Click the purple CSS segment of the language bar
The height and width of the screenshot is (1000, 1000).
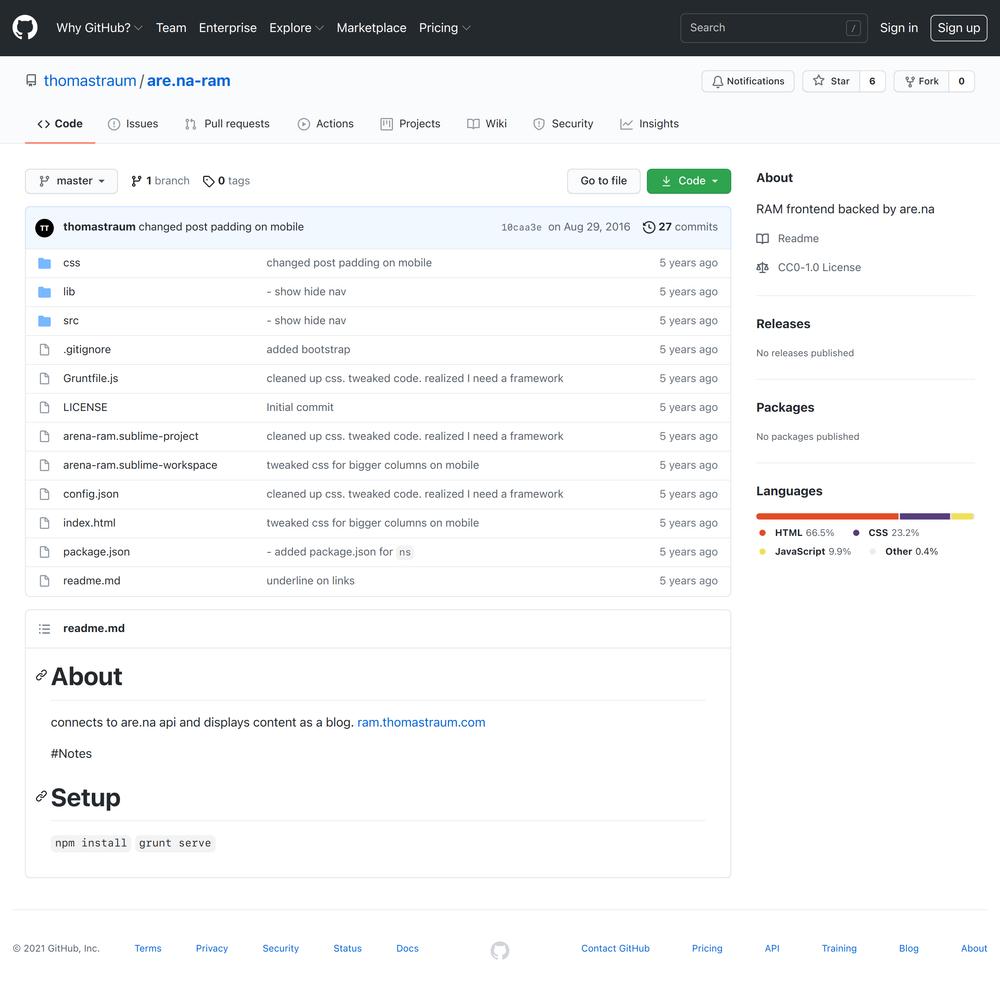tap(925, 517)
